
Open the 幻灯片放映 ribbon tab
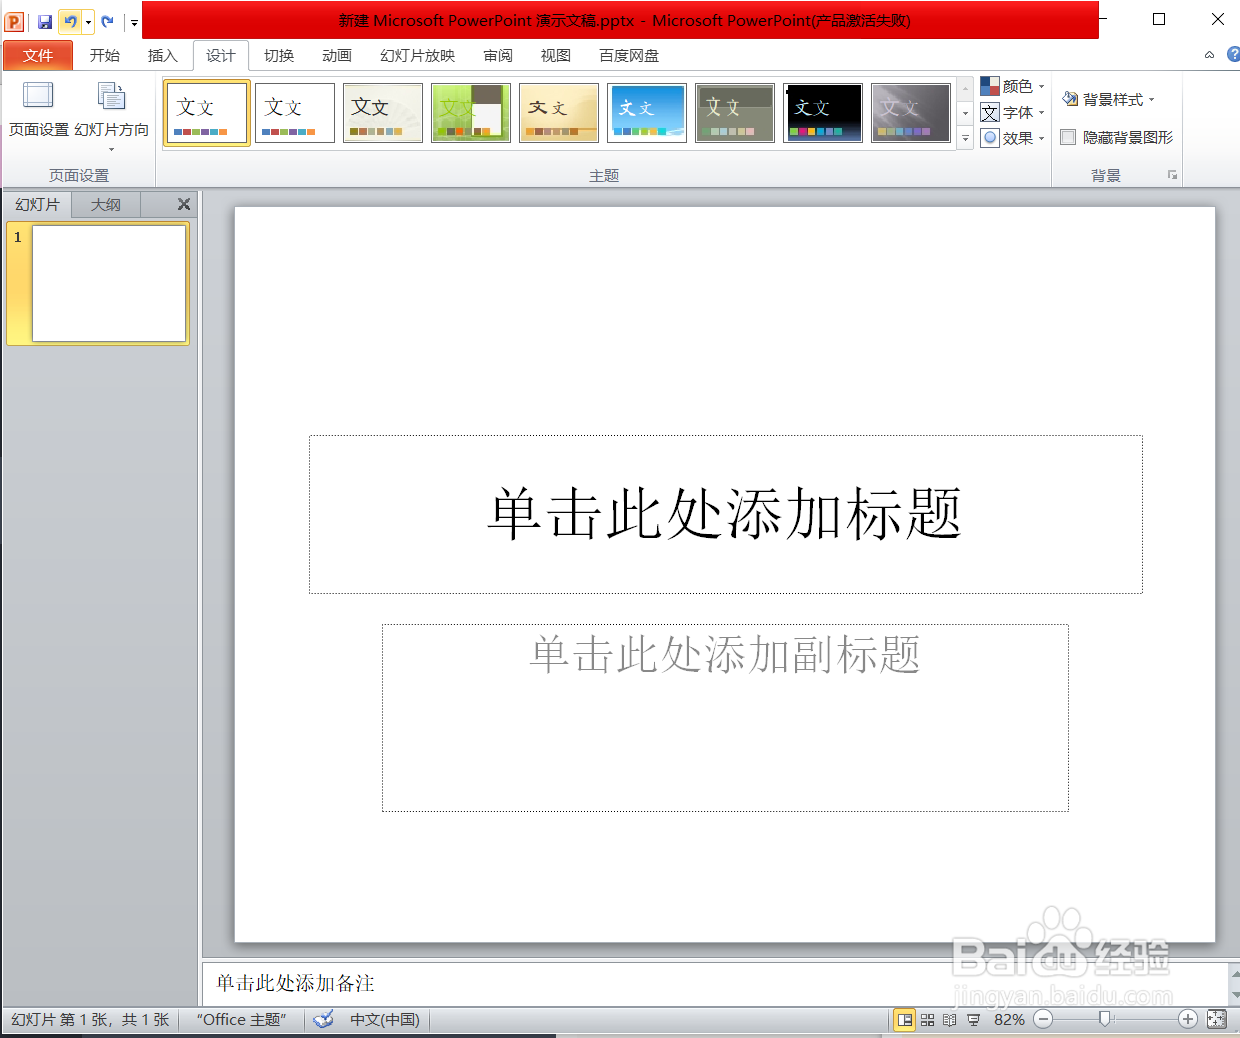click(x=416, y=56)
